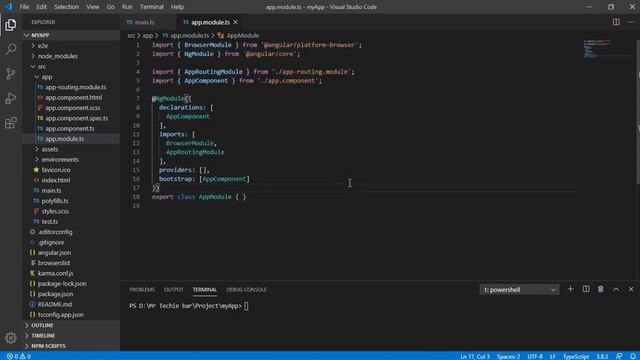This screenshot has width=640, height=360.
Task: Expand the TIMELINE section
Action: point(43,336)
